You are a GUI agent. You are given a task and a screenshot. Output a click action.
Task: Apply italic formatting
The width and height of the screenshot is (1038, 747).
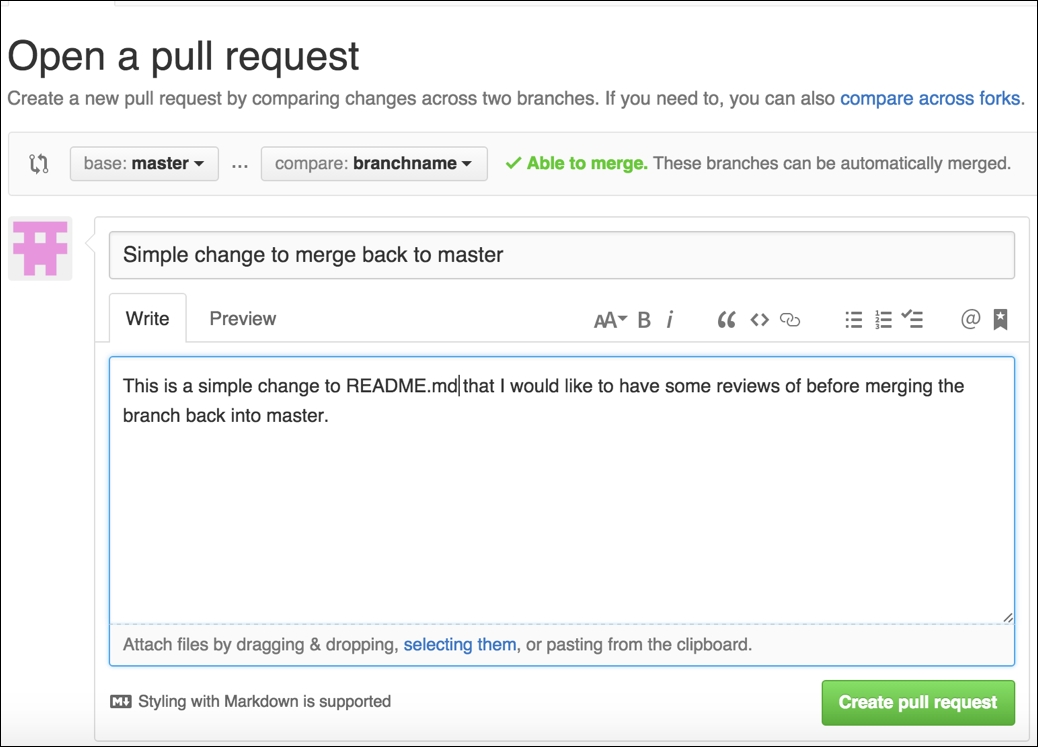pos(670,320)
